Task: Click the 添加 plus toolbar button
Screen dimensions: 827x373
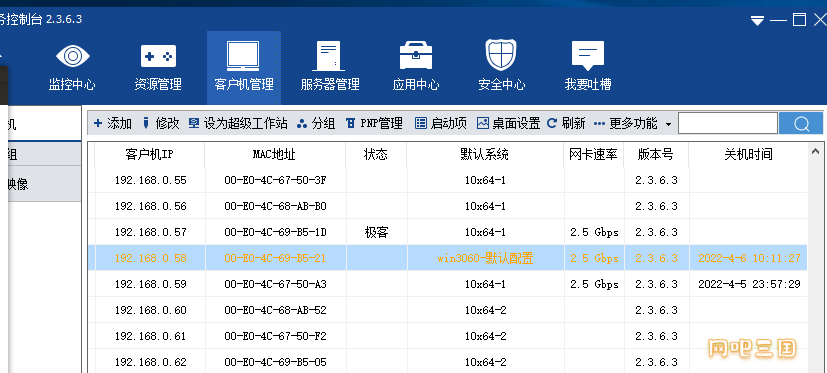Action: [112, 123]
